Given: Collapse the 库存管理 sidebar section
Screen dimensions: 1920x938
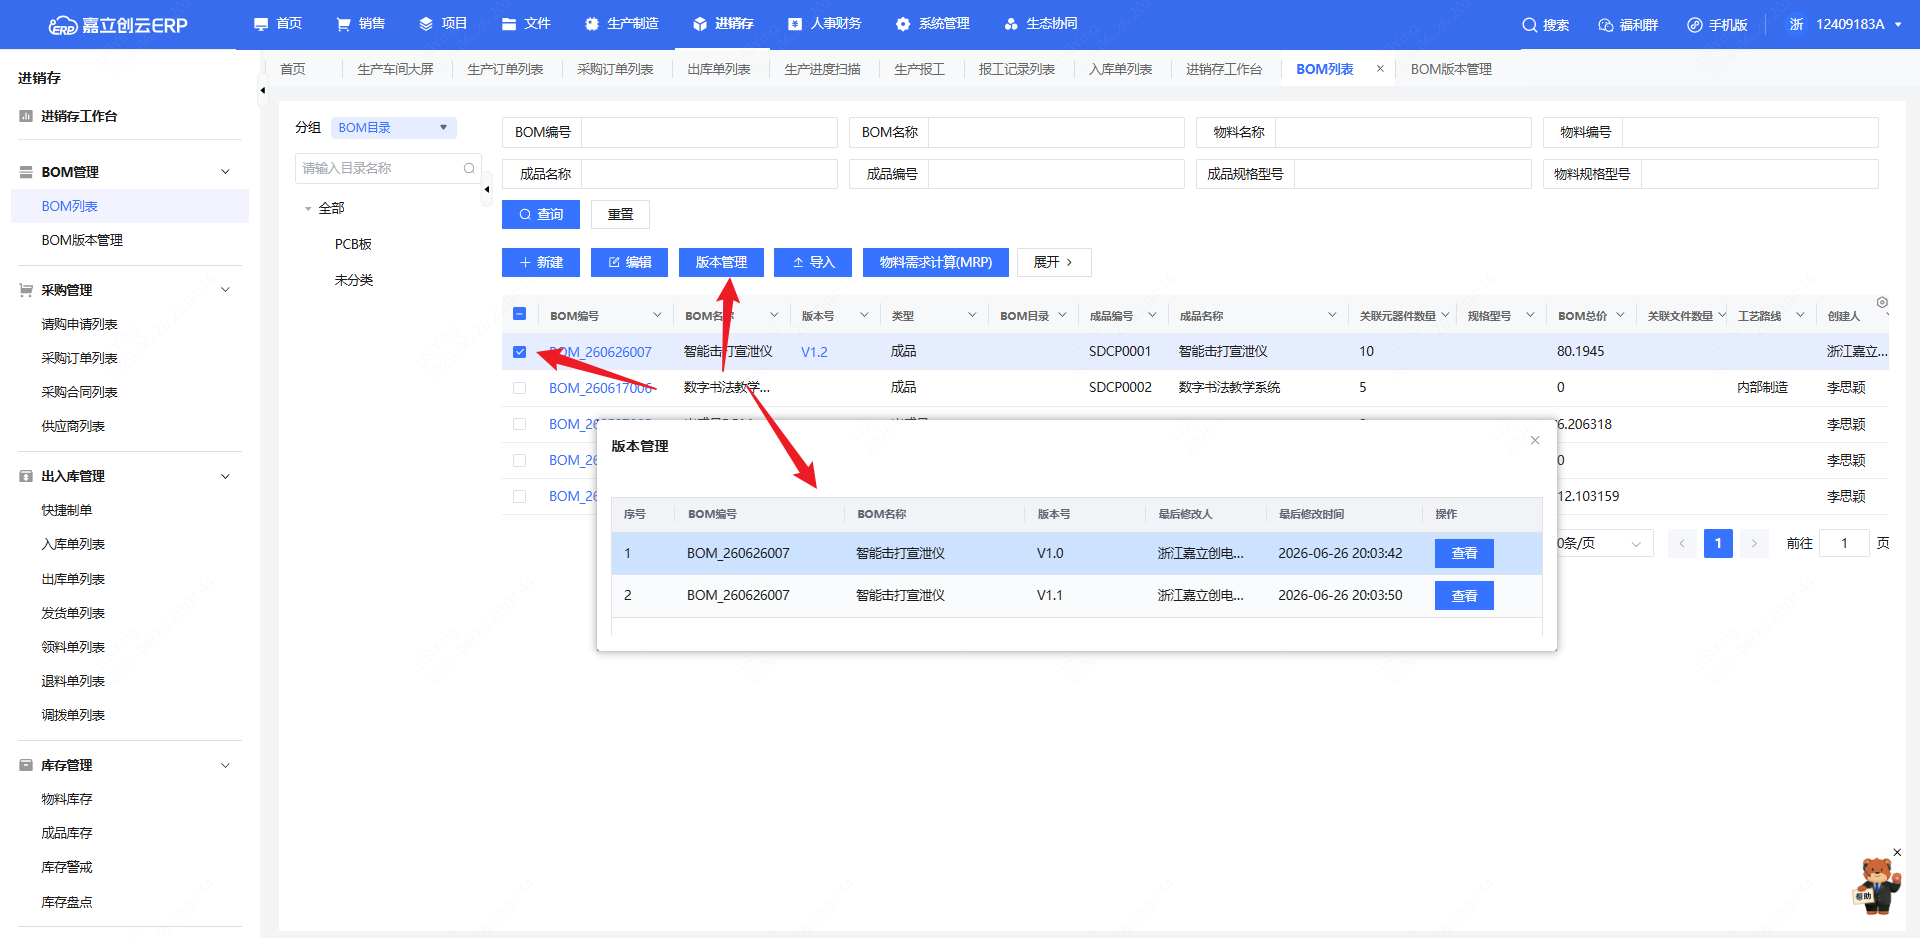Looking at the screenshot, I should click(225, 765).
